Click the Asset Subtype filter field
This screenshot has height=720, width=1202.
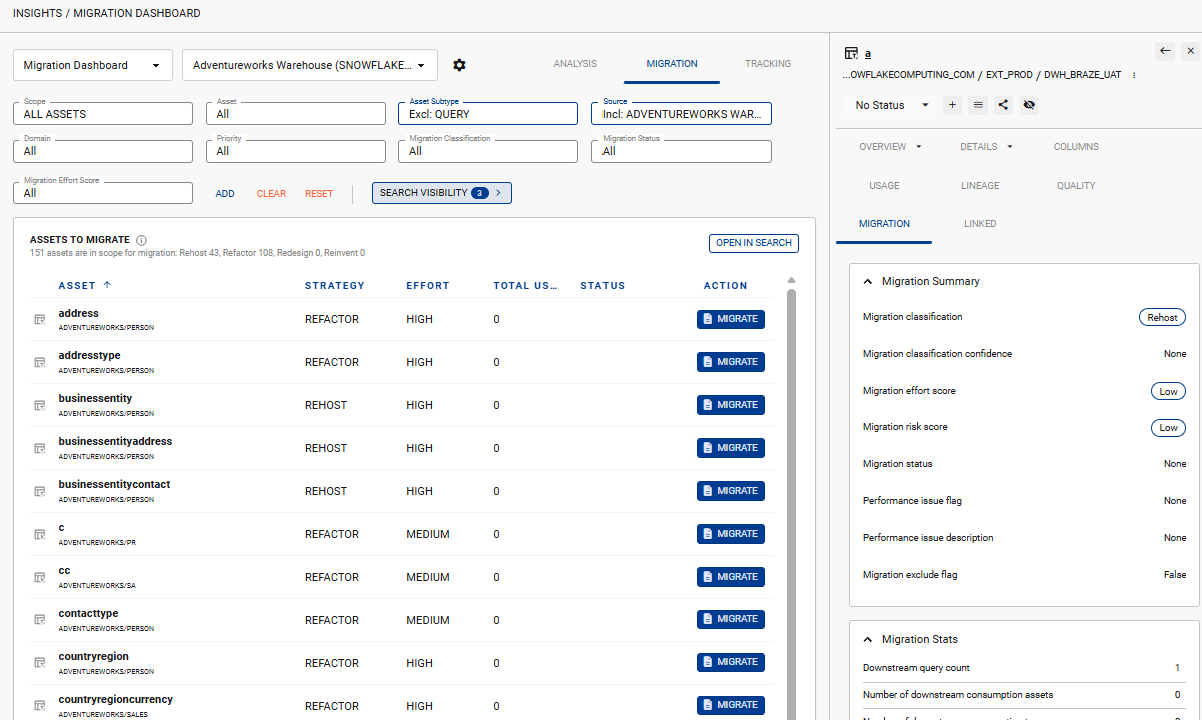[x=488, y=113]
